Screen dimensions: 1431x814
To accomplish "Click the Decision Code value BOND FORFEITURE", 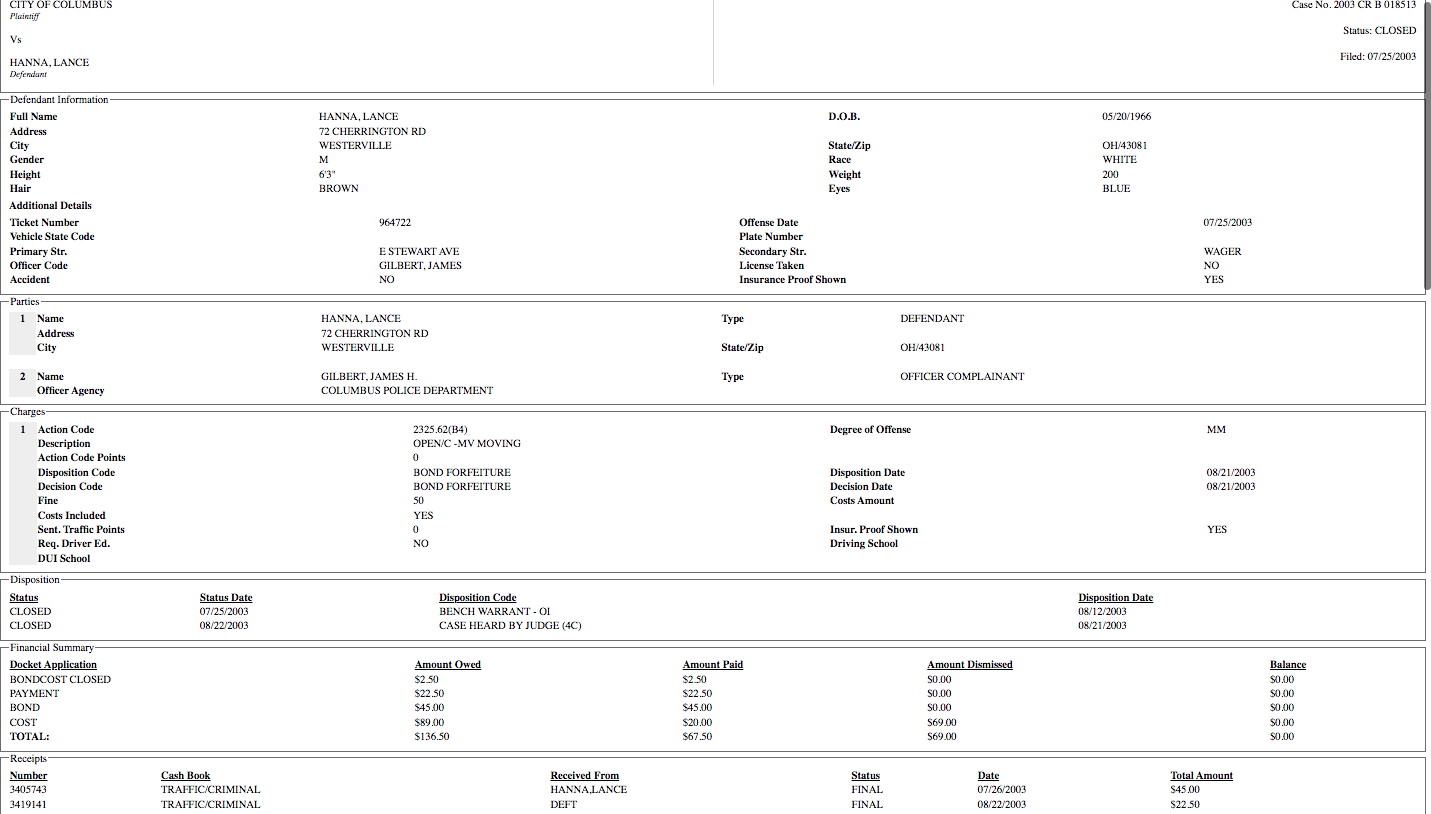I will point(462,487).
